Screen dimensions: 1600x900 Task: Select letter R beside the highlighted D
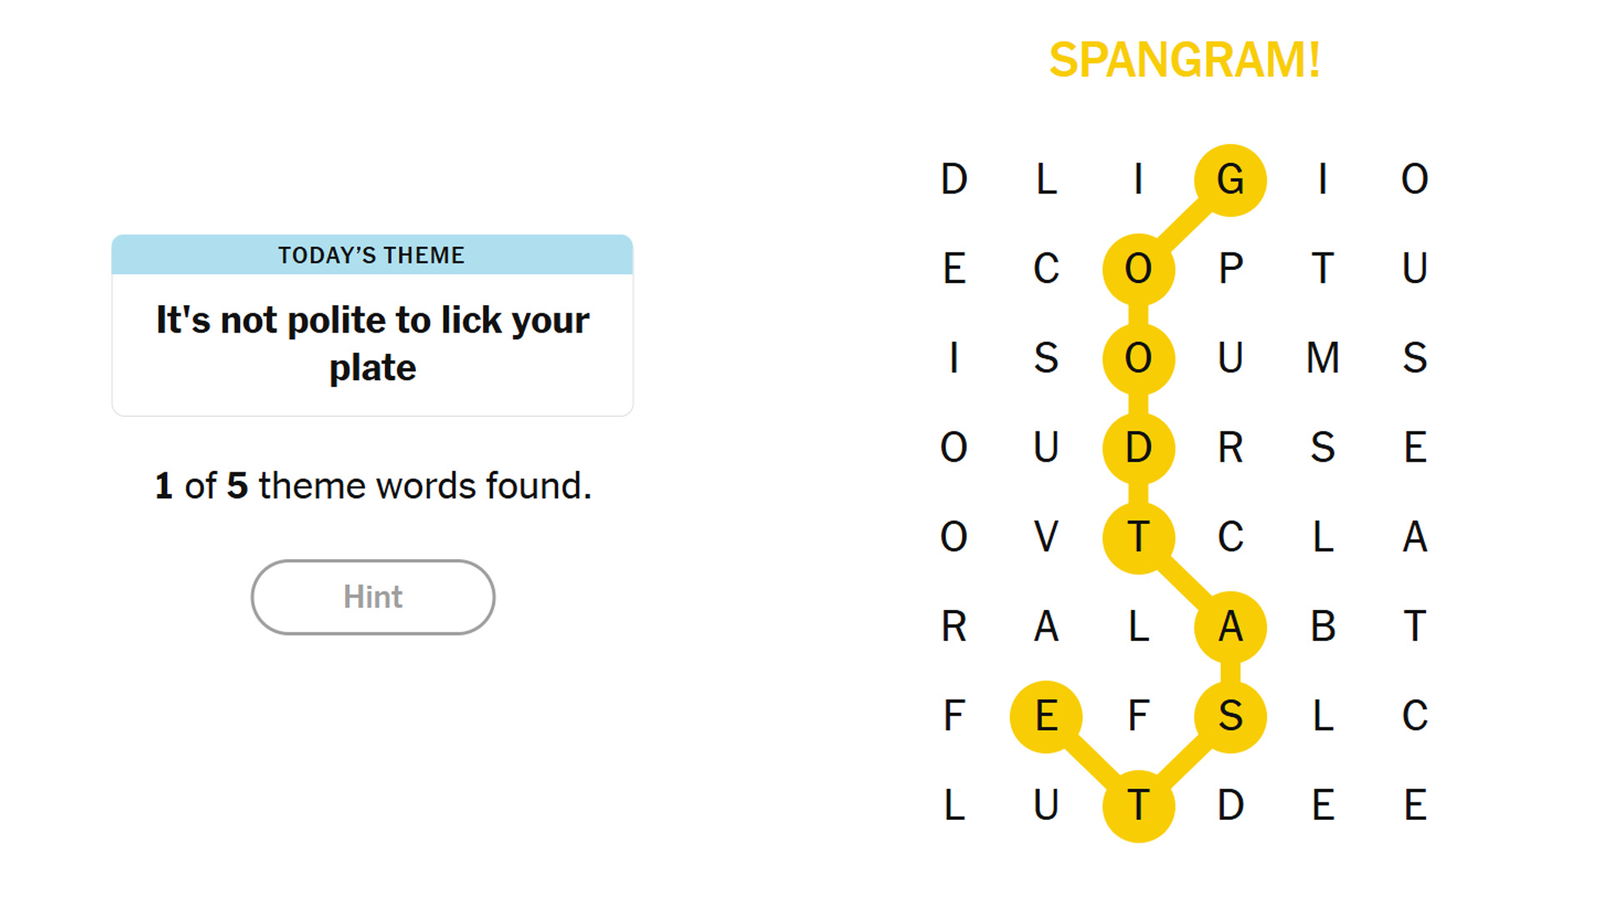pos(1230,447)
